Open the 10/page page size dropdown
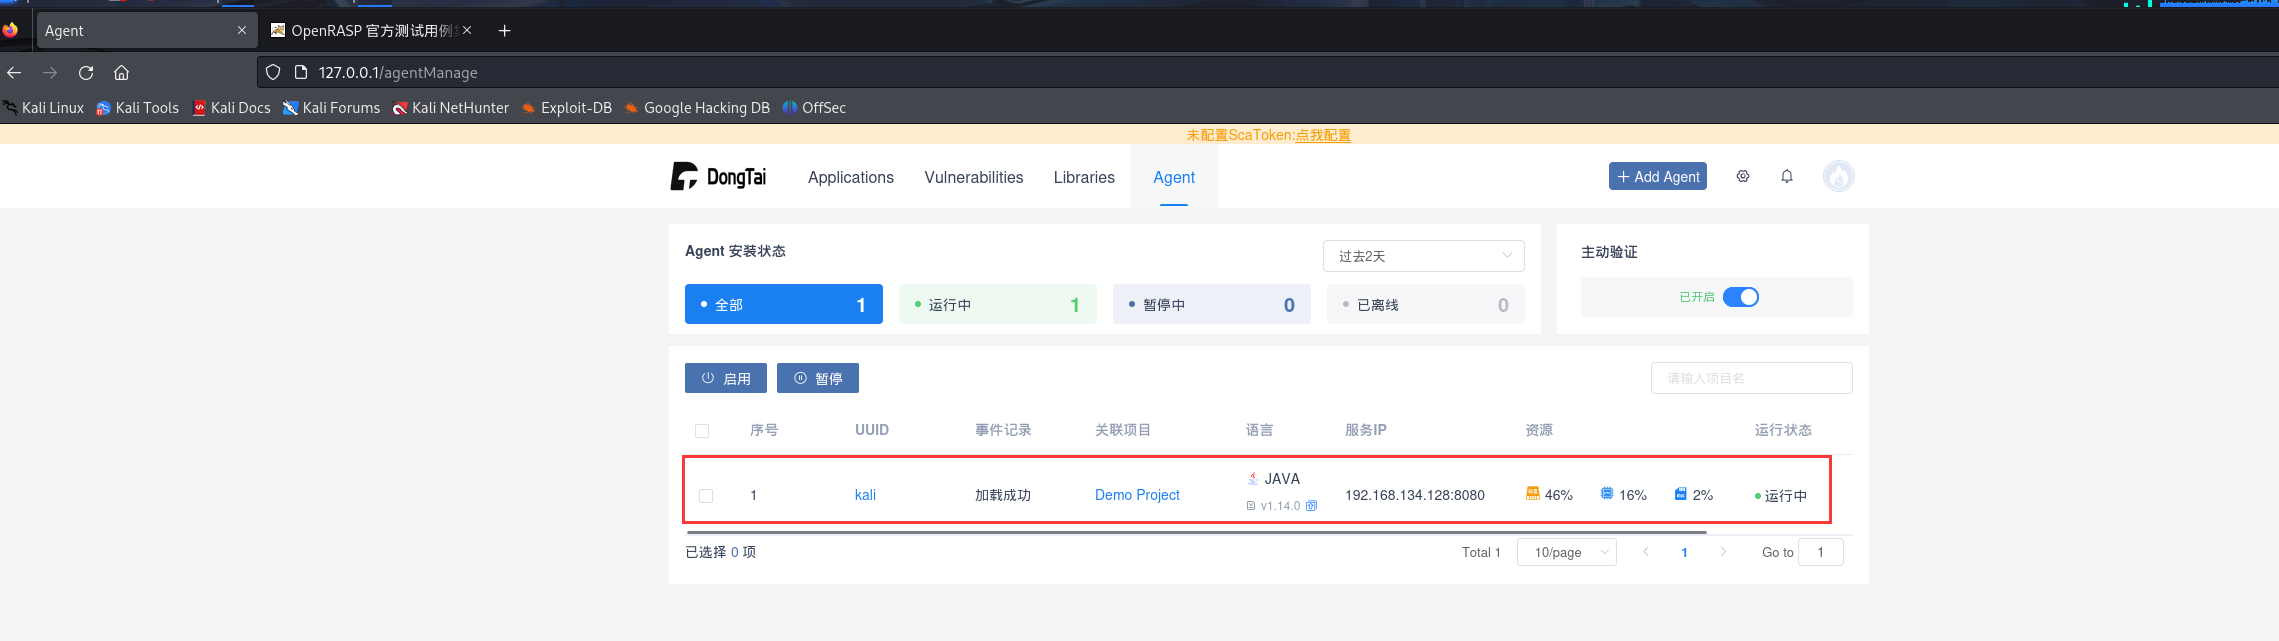Image resolution: width=2279 pixels, height=641 pixels. [x=1566, y=552]
